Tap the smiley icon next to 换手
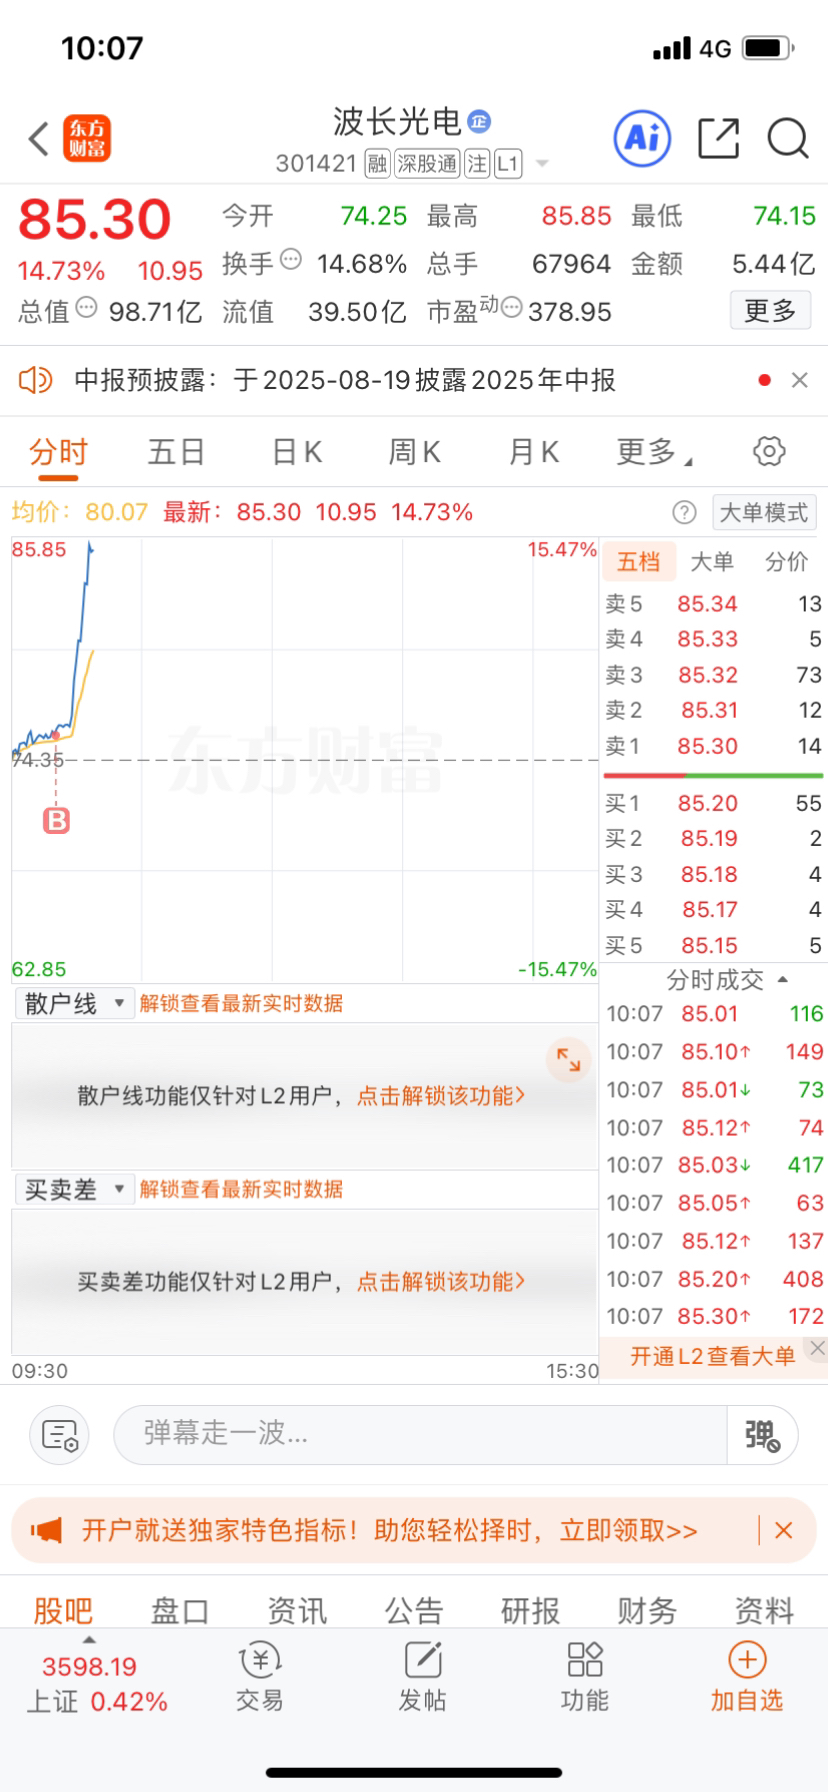Screen dimensions: 828x1792 (291, 259)
